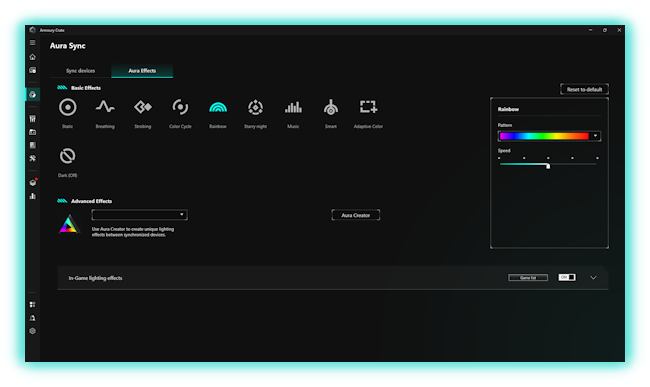
Task: Click the Speed slider handle
Action: click(548, 166)
